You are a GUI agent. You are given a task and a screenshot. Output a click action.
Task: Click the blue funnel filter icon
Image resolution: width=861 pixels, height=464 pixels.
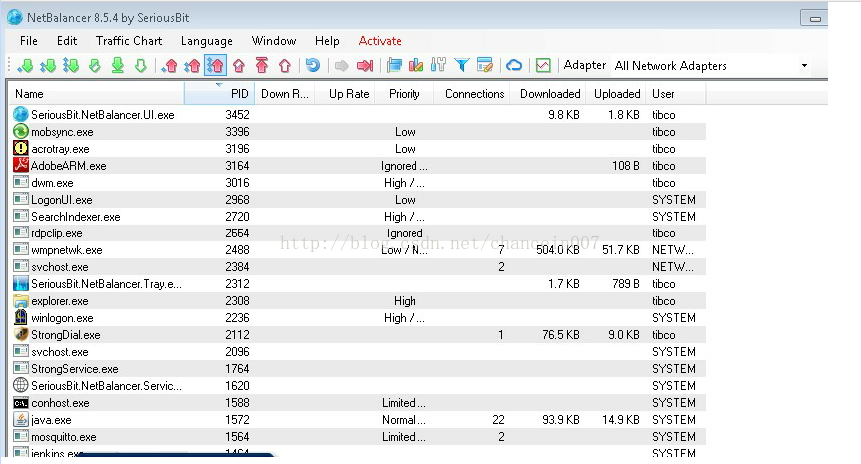tap(462, 65)
